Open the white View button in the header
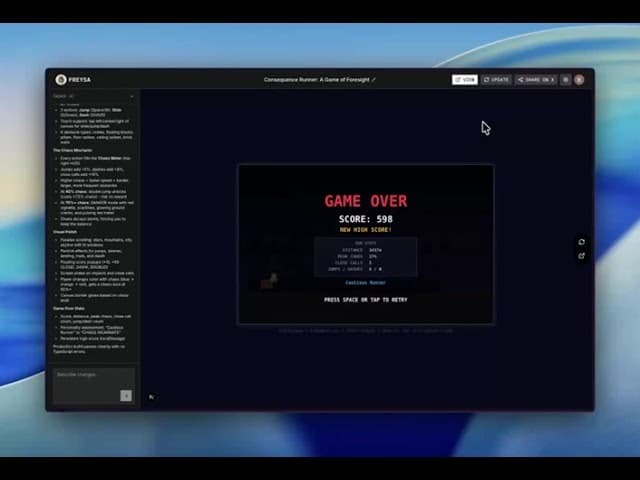The width and height of the screenshot is (640, 480). click(x=464, y=80)
